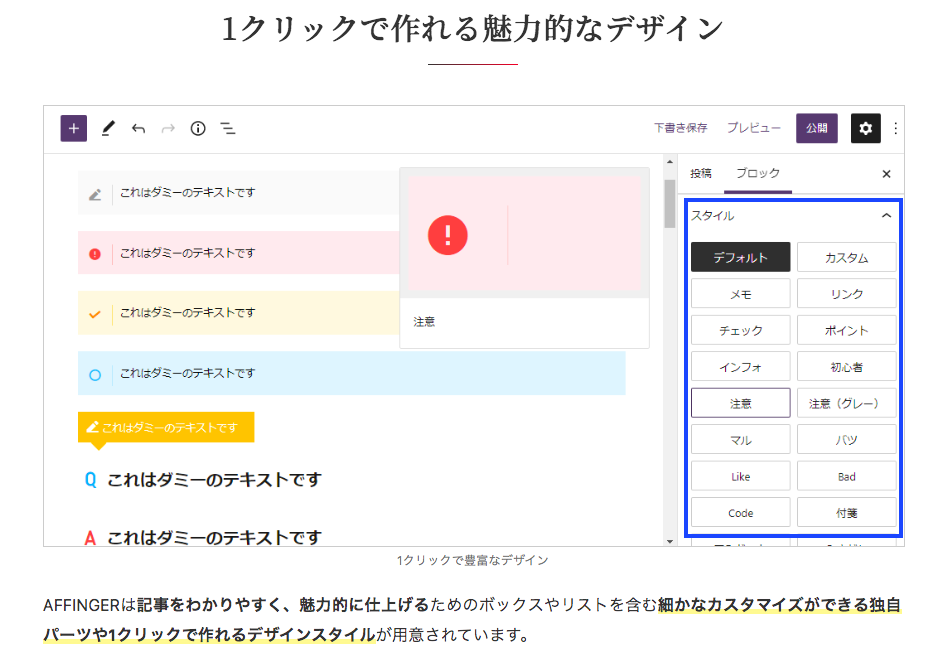Click the purple 公開 publish button
The width and height of the screenshot is (937, 666).
pos(816,128)
